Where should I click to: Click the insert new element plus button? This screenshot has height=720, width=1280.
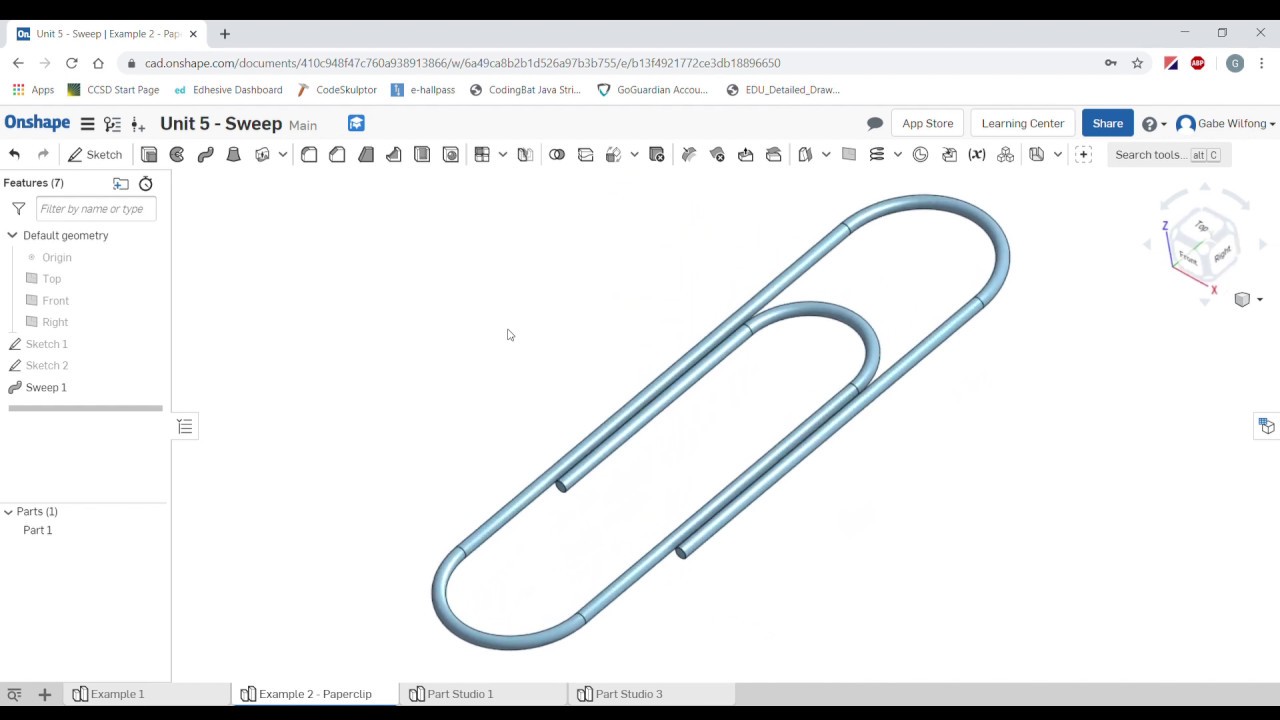pos(44,694)
